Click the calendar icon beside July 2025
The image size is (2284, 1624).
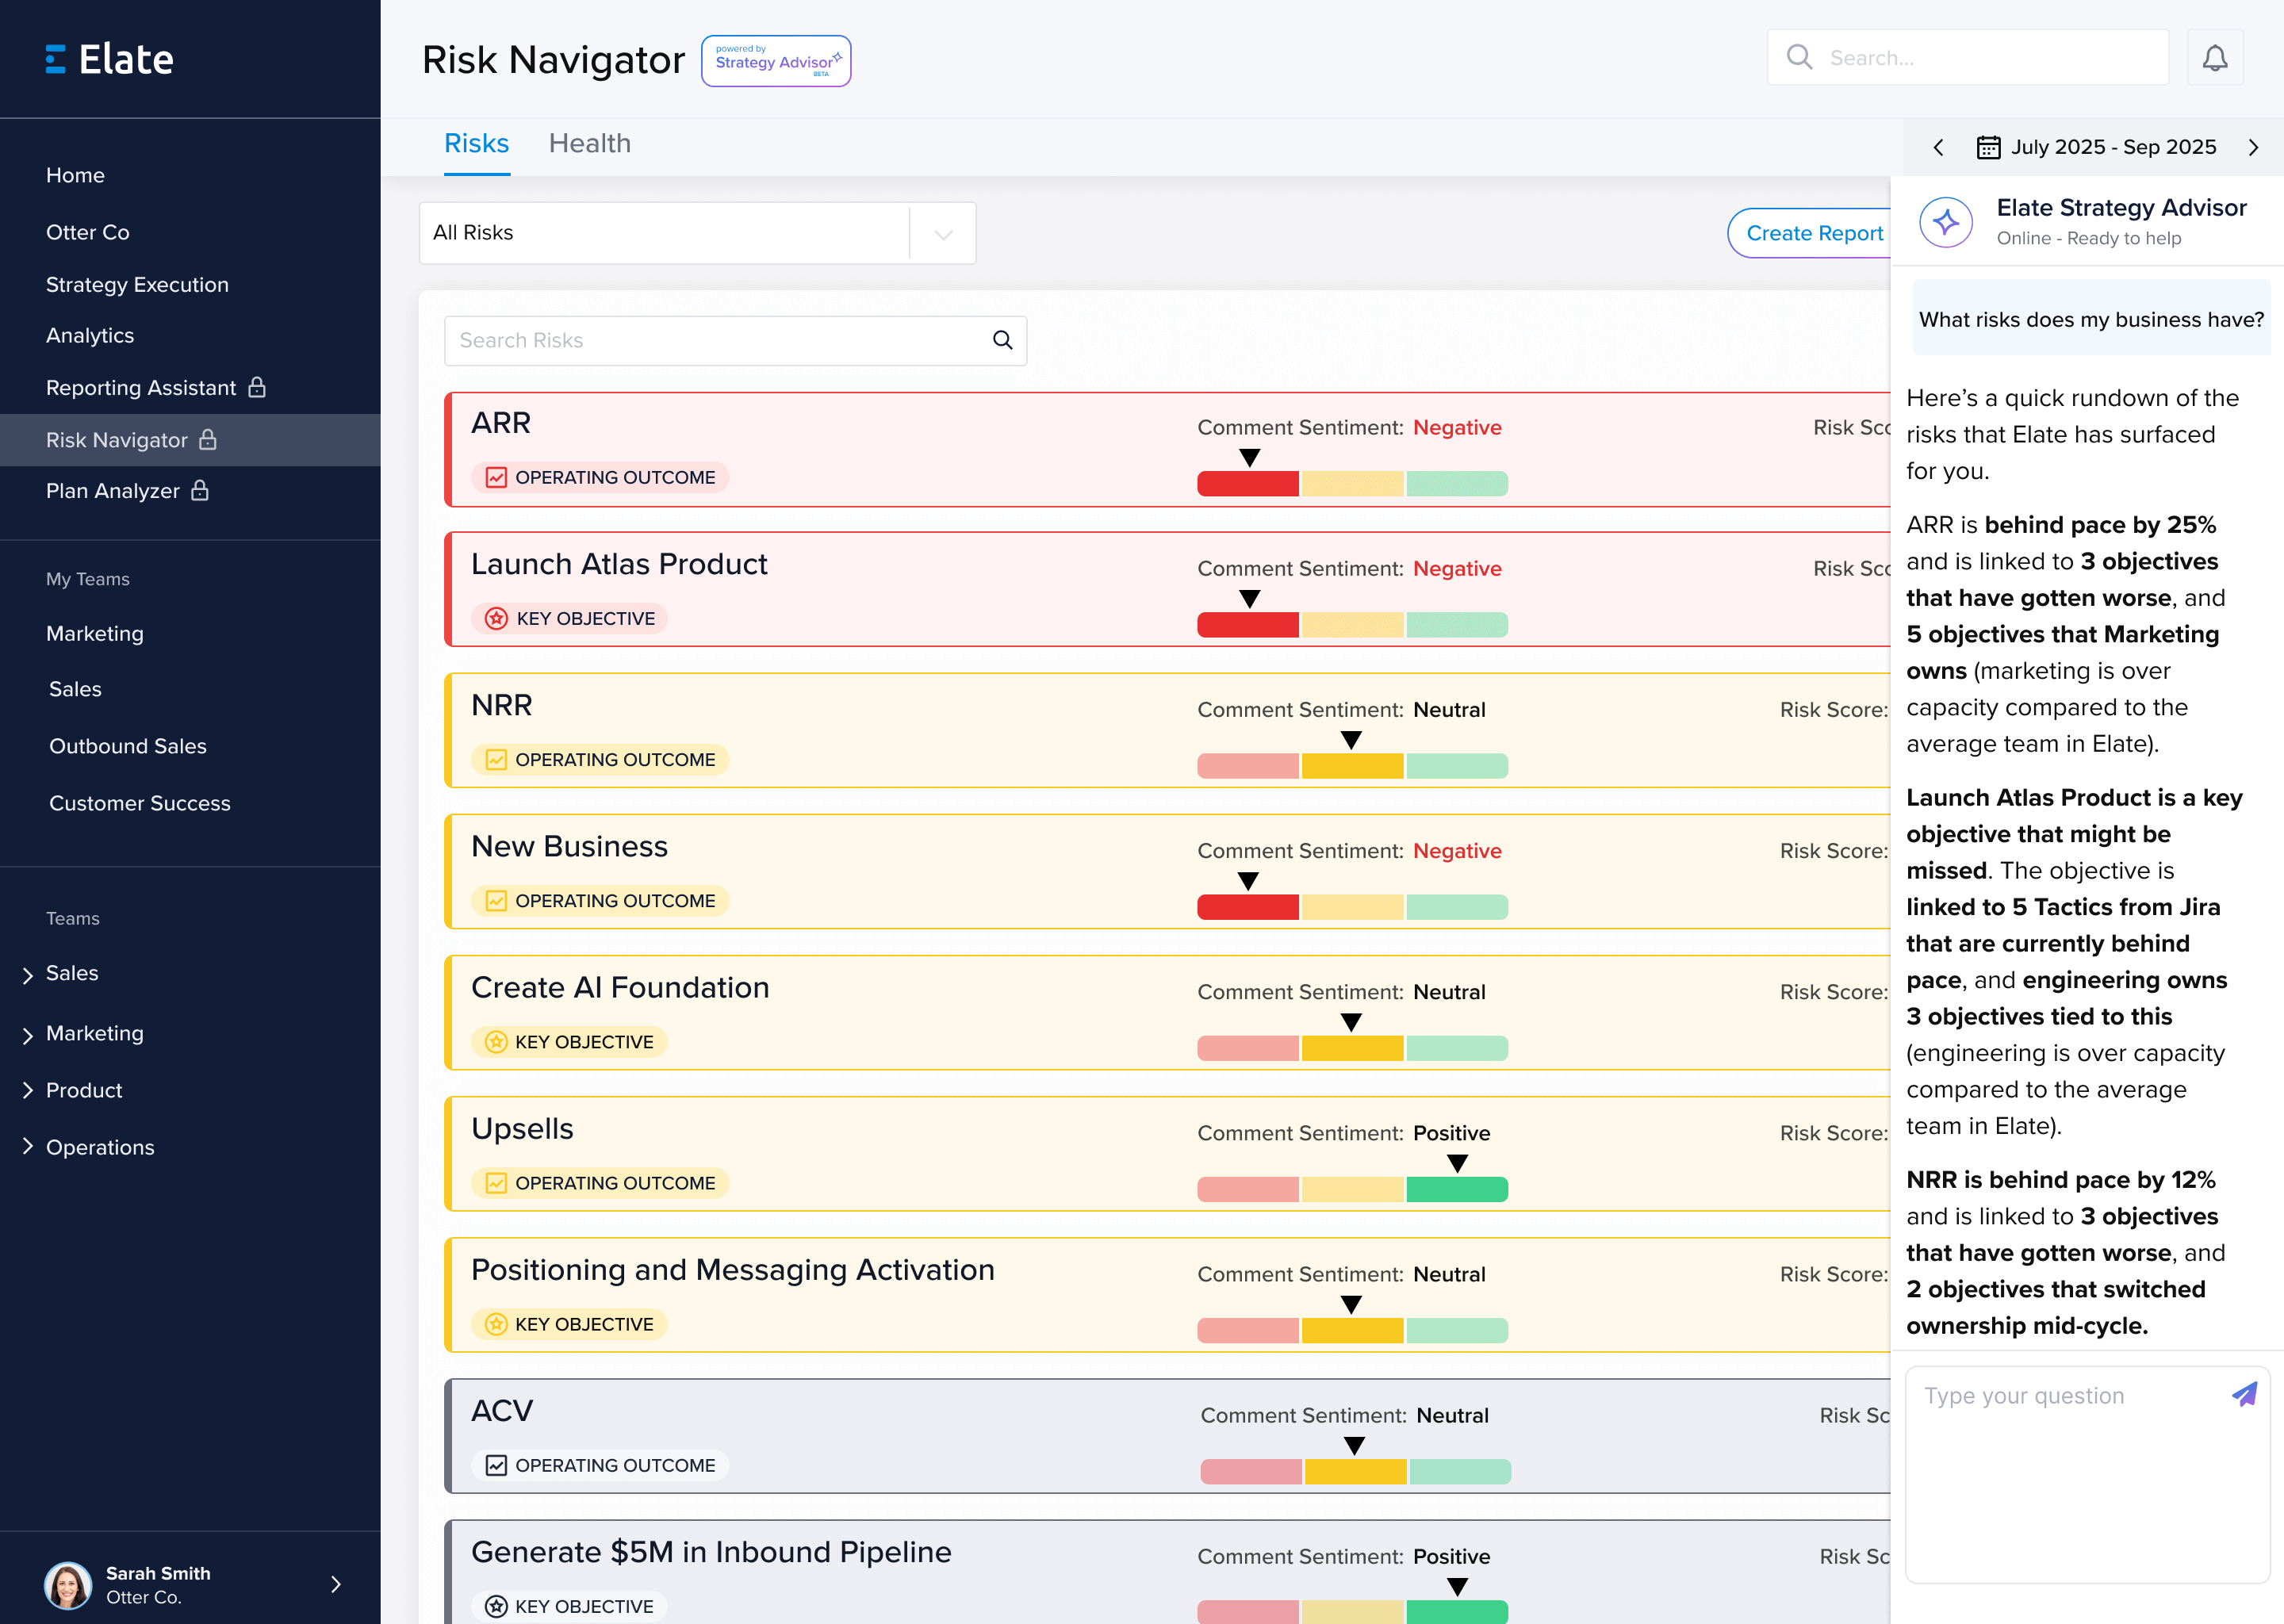(1988, 147)
